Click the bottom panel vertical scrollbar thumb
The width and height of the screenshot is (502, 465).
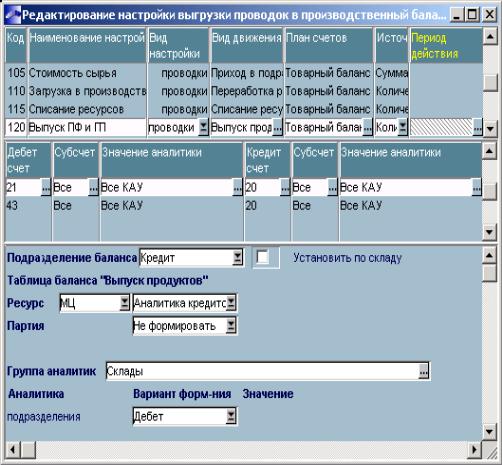point(489,273)
